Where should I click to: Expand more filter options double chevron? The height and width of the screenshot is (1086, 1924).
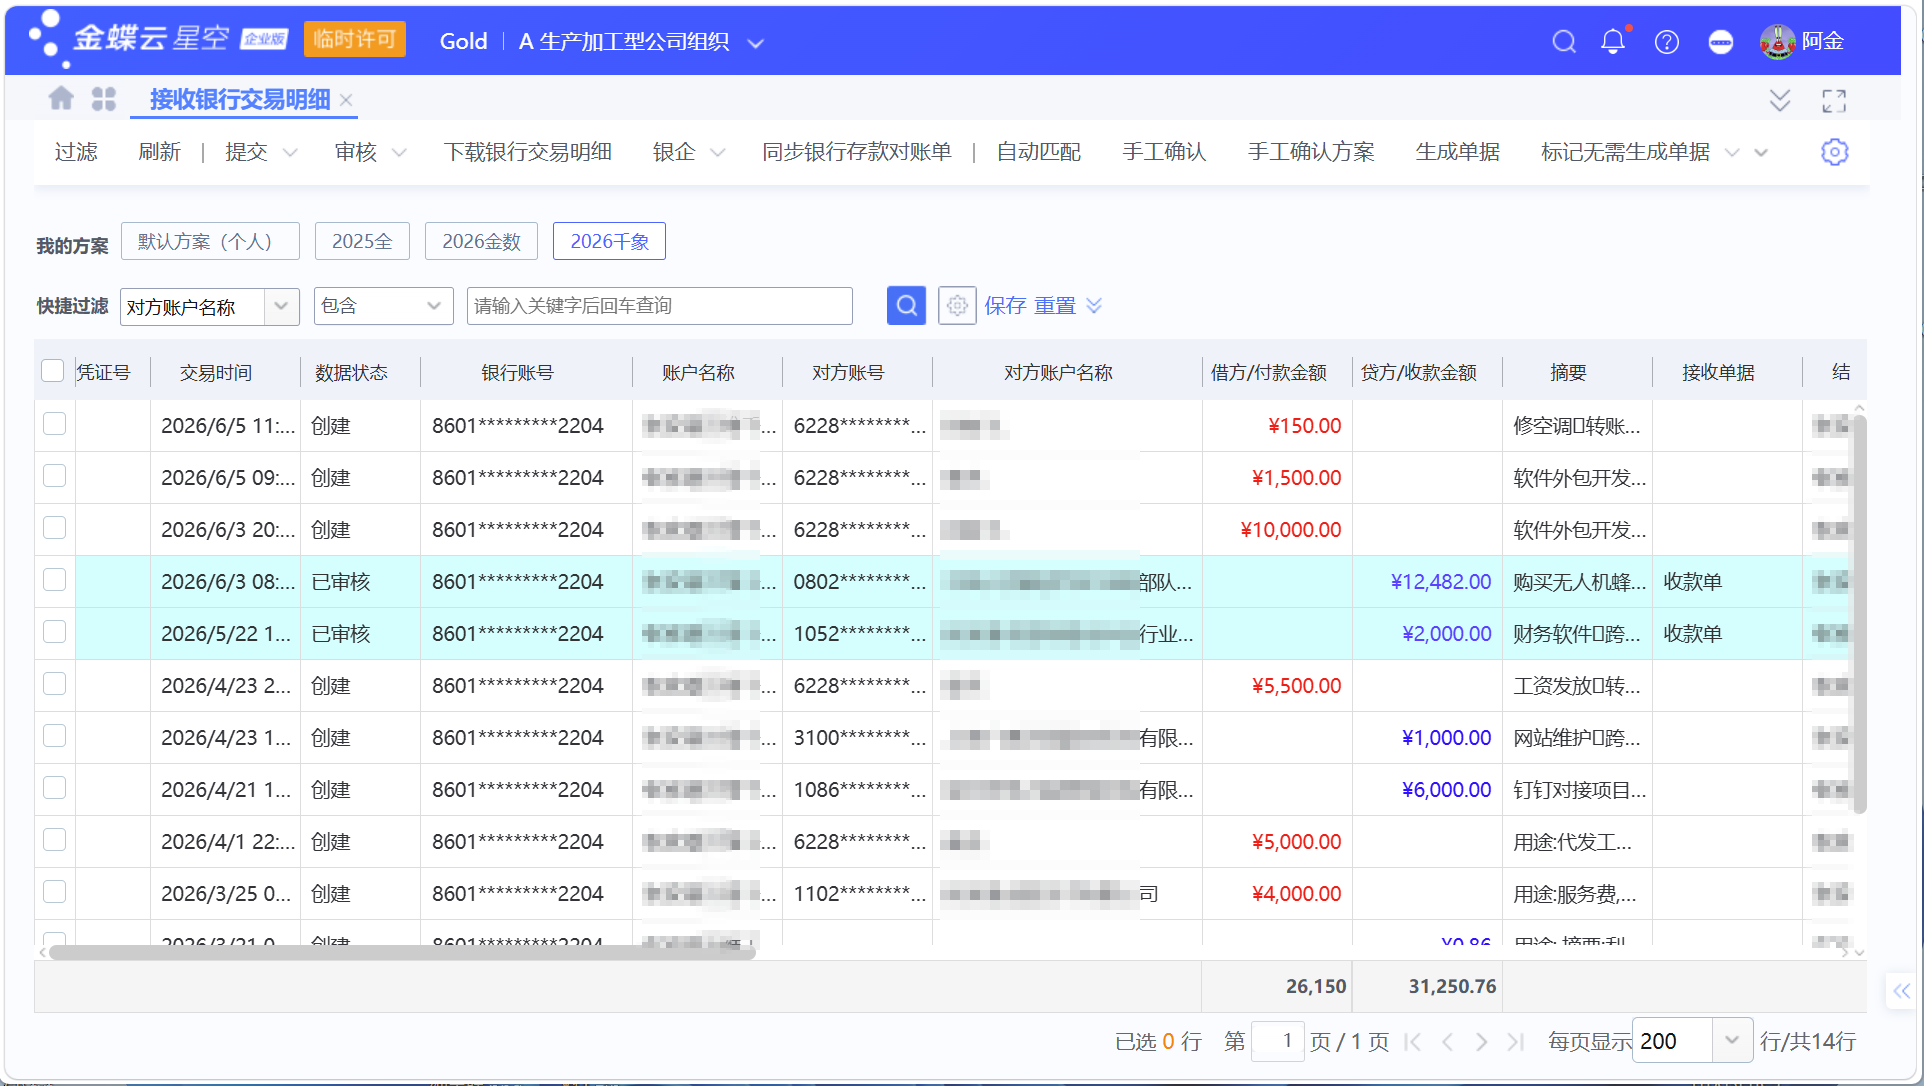(1094, 305)
